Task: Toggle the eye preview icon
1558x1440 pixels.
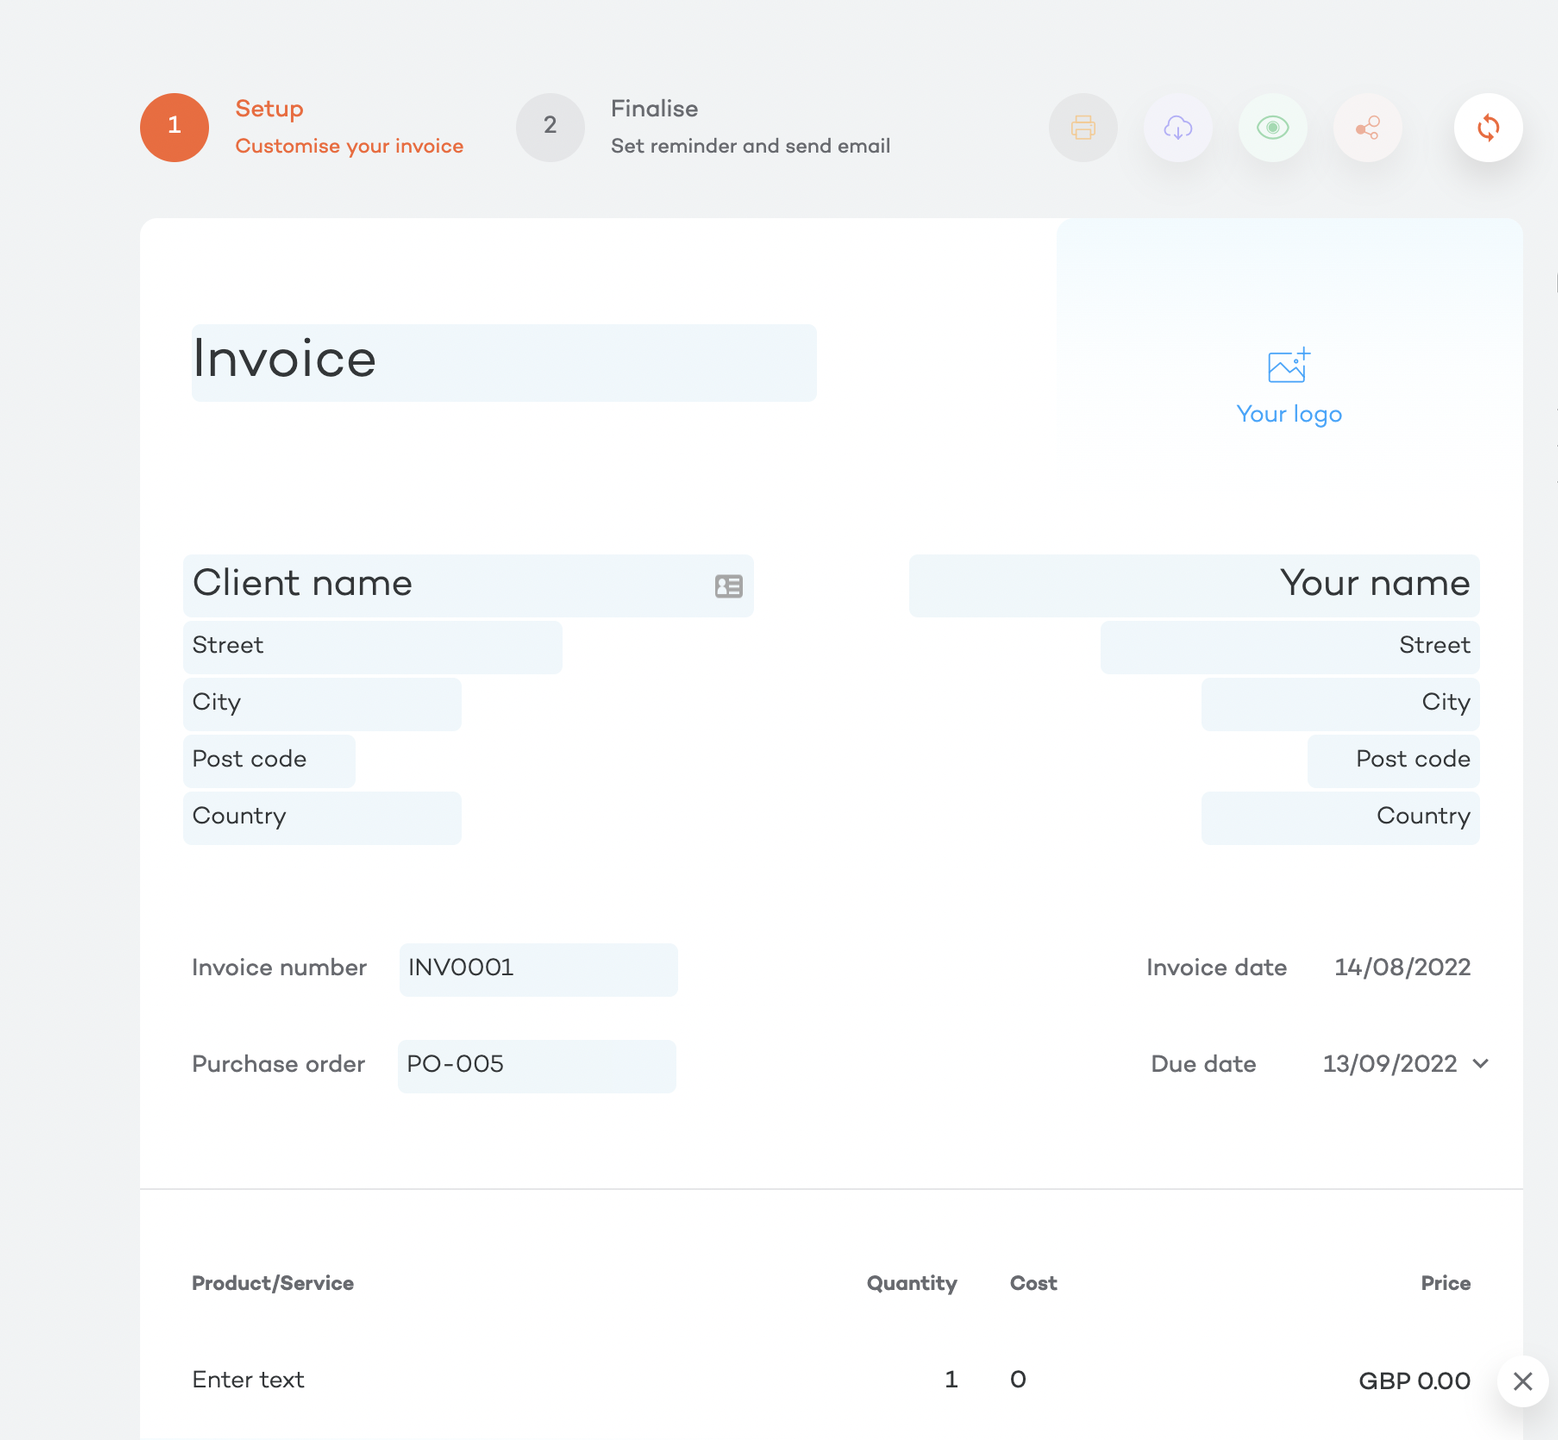Action: [x=1273, y=128]
